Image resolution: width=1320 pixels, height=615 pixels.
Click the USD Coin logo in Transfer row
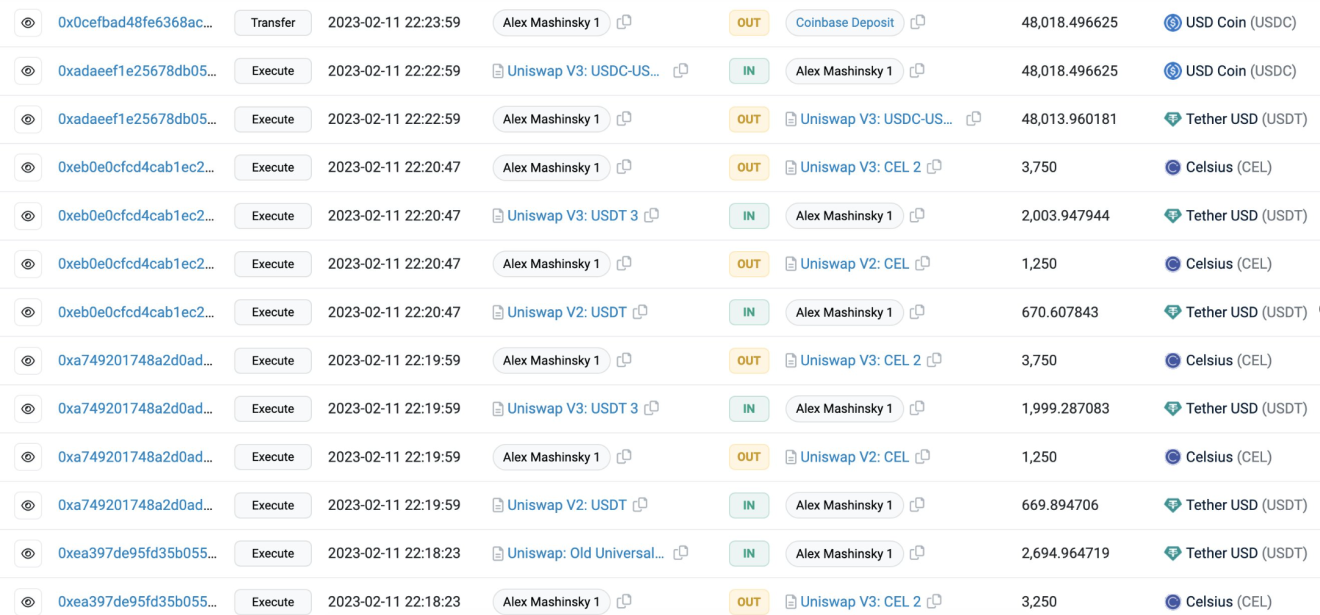[1172, 22]
